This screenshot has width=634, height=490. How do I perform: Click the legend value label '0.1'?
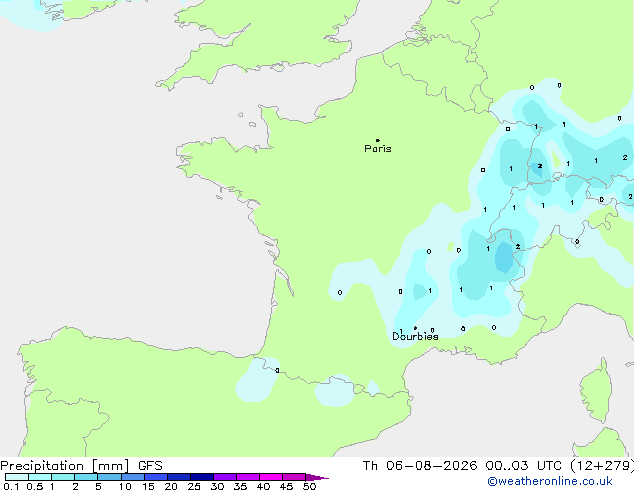pos(11,486)
